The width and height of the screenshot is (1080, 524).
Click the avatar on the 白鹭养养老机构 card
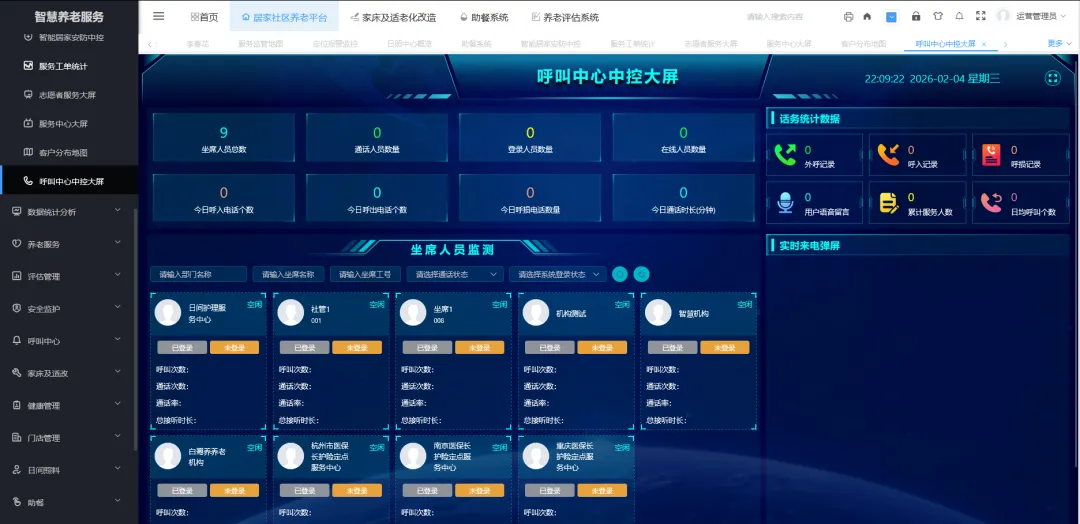click(x=168, y=456)
